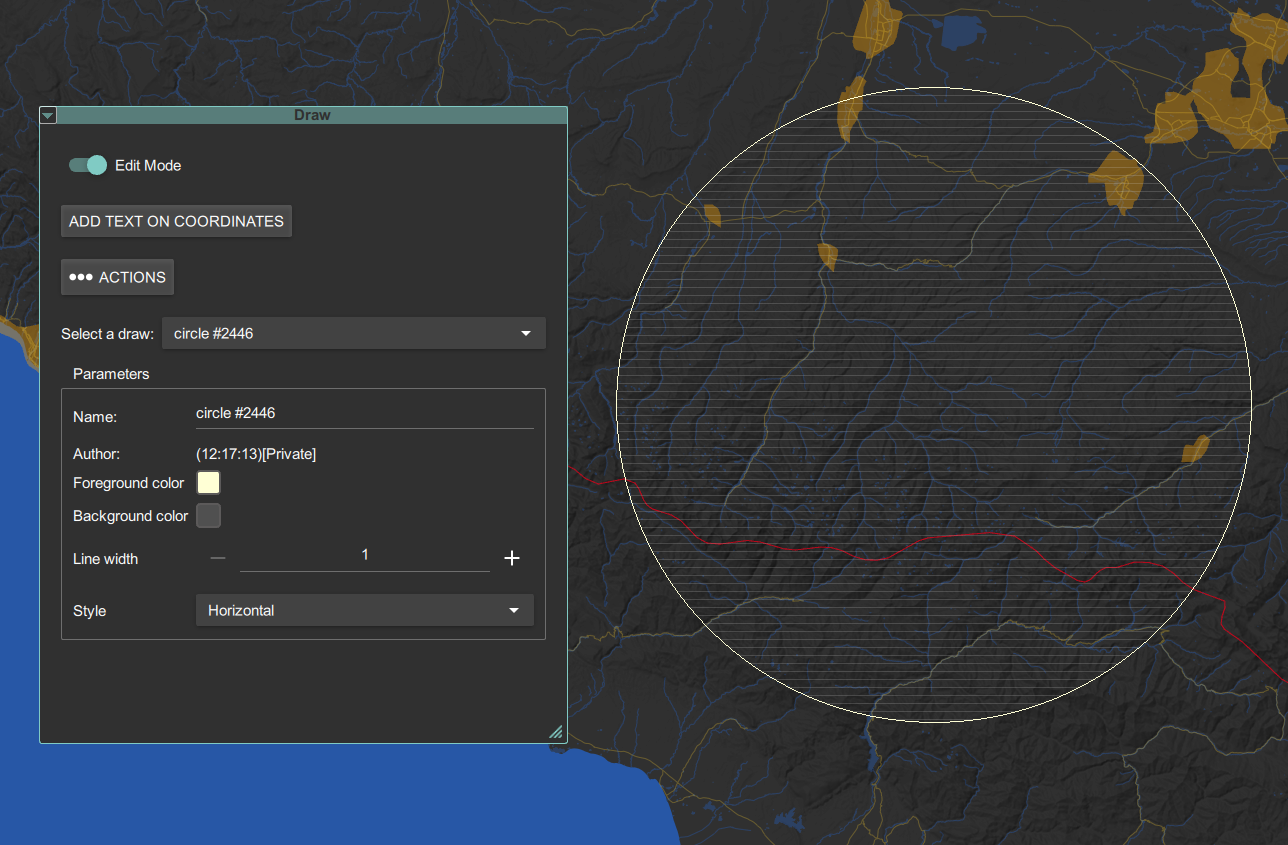The image size is (1288, 845).
Task: Click the Draw panel title bar
Action: 312,116
